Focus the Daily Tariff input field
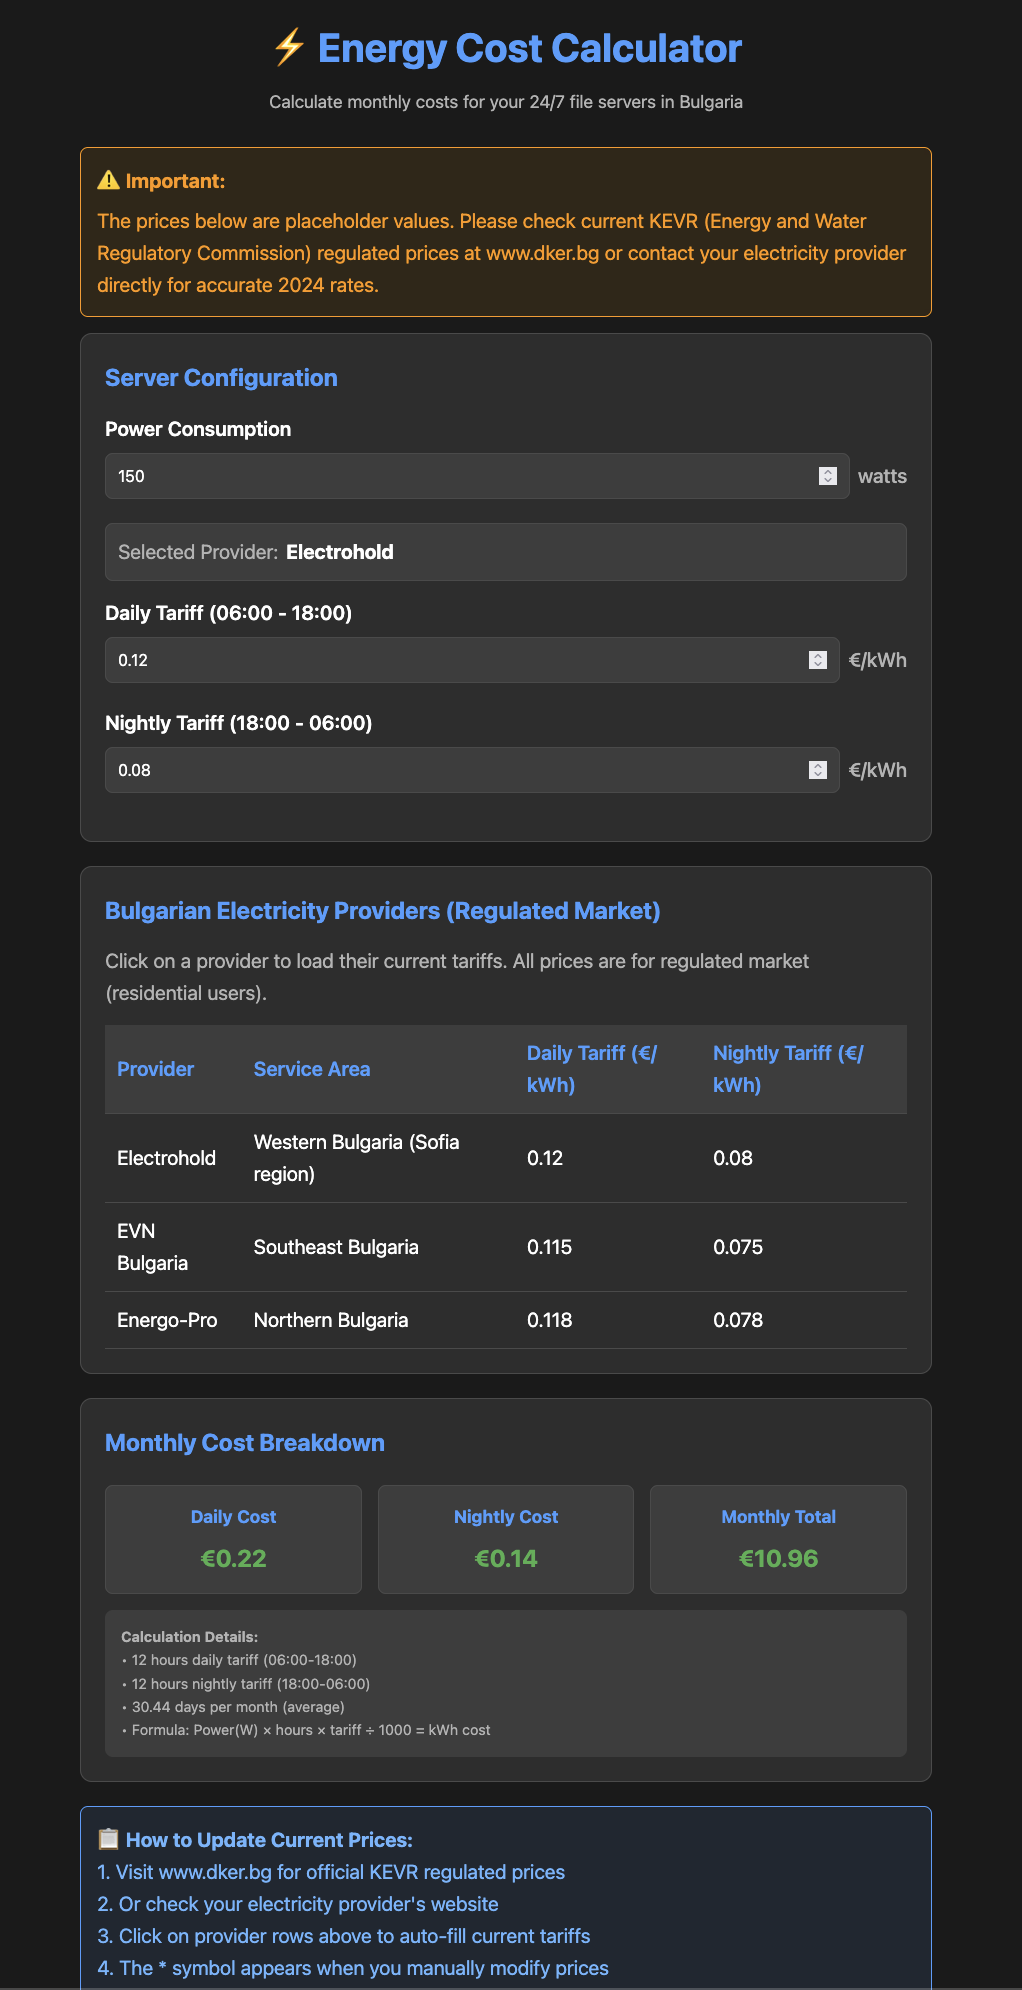This screenshot has width=1022, height=1990. tap(455, 660)
